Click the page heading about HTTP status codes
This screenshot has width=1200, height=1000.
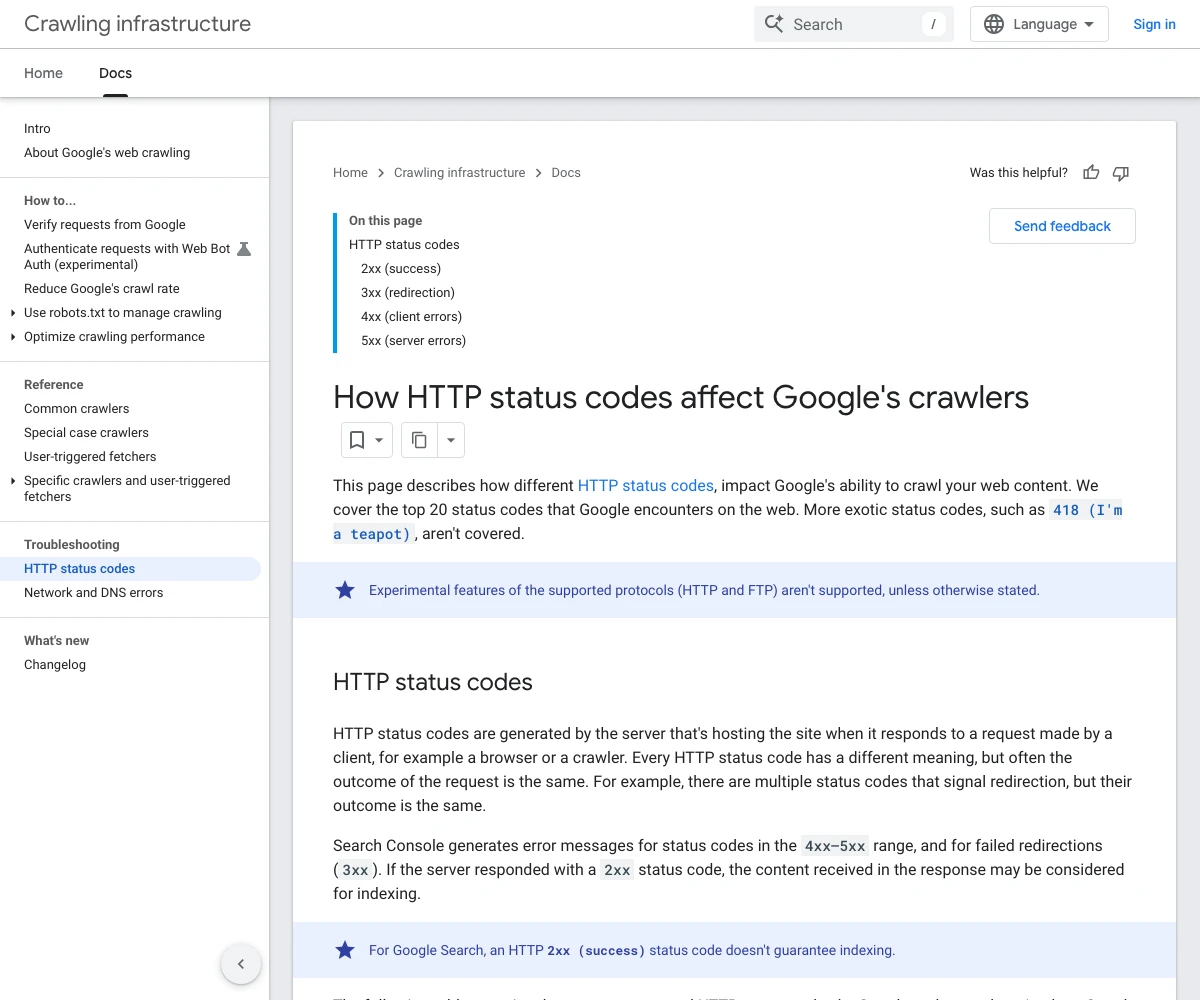[681, 397]
